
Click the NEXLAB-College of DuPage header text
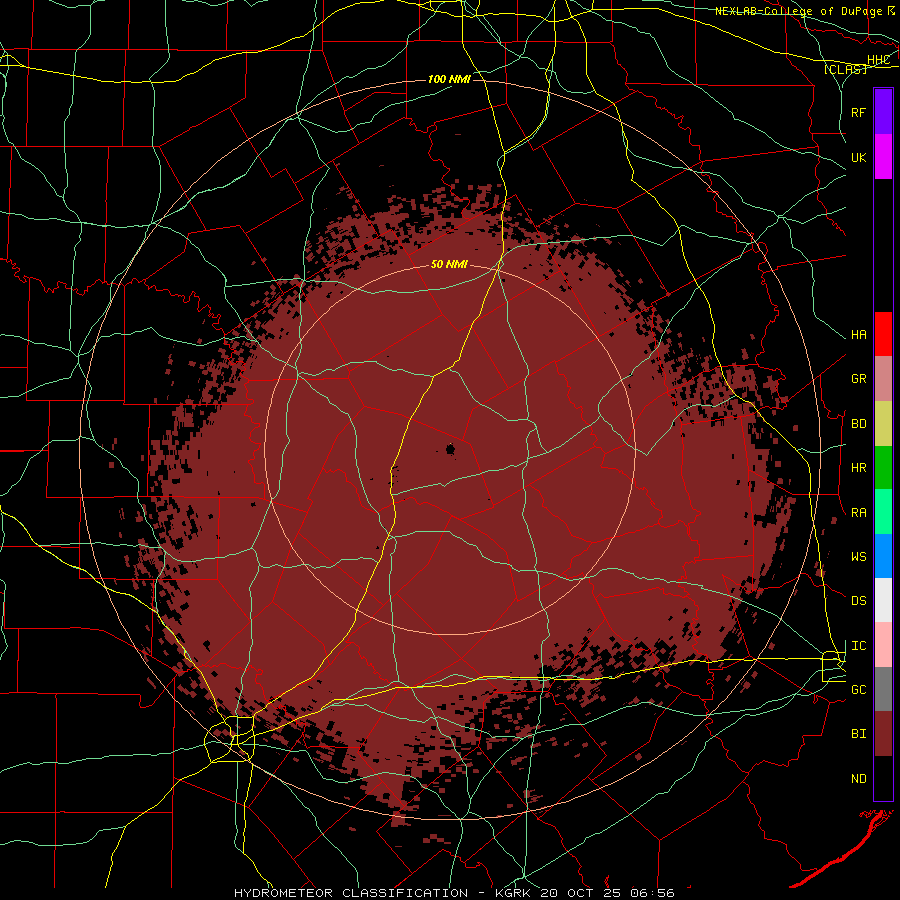click(x=800, y=11)
